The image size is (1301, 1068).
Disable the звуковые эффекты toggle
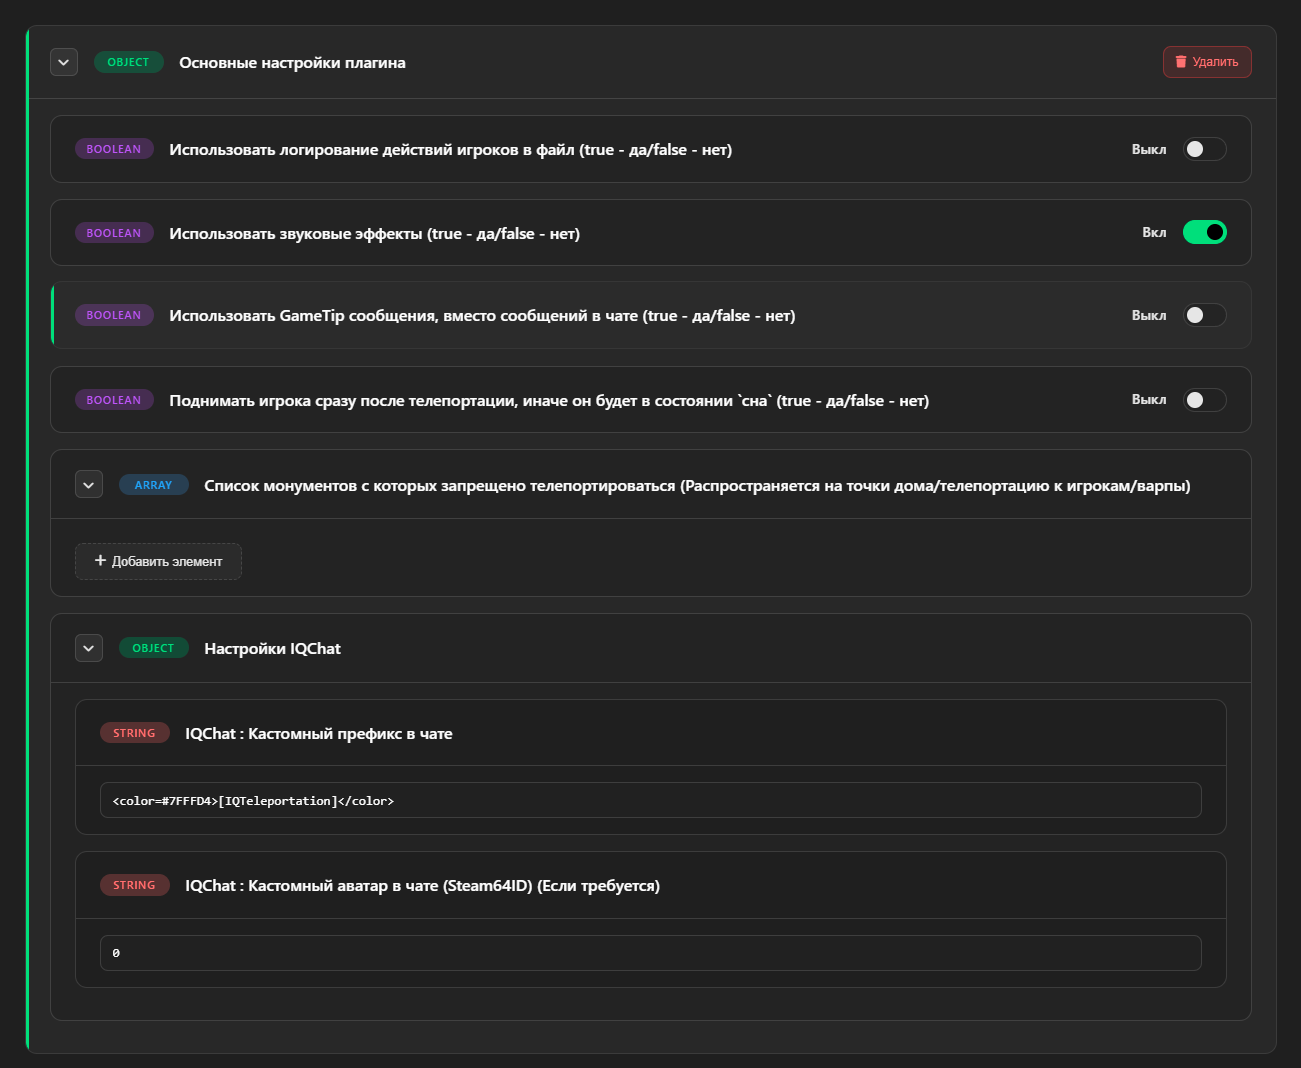click(1204, 232)
